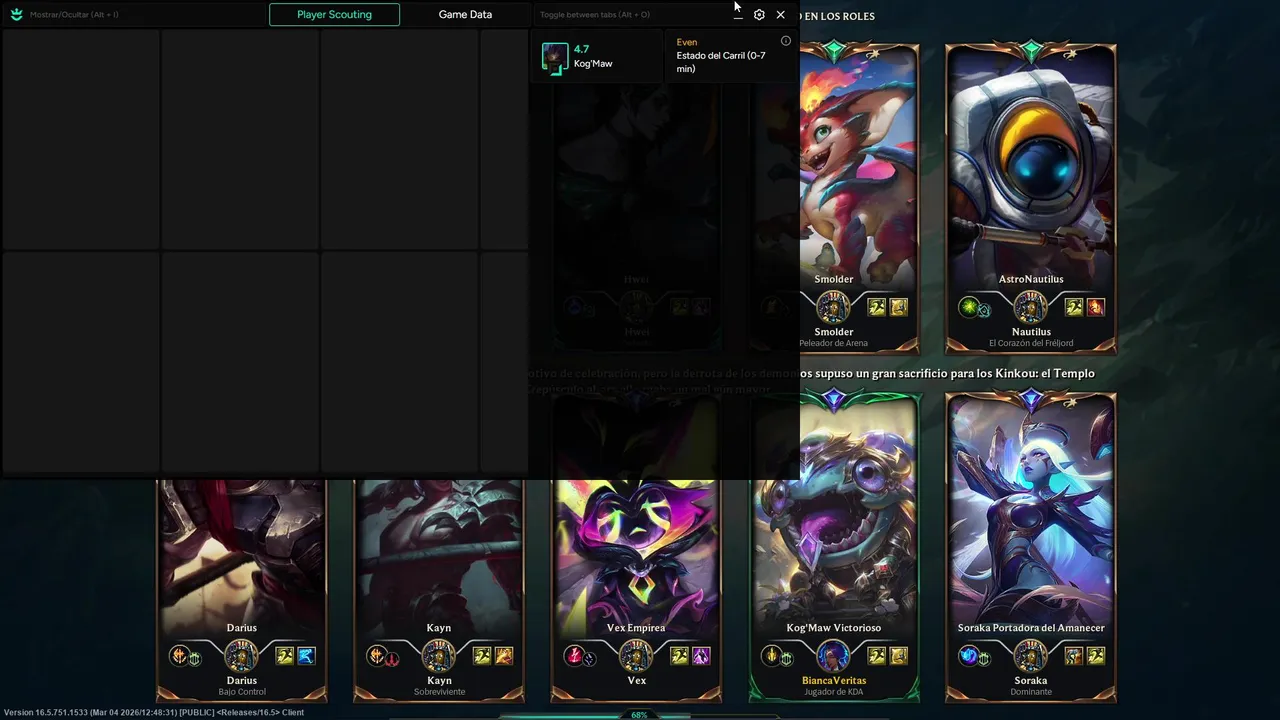Open the overlay settings gear

[x=759, y=15]
